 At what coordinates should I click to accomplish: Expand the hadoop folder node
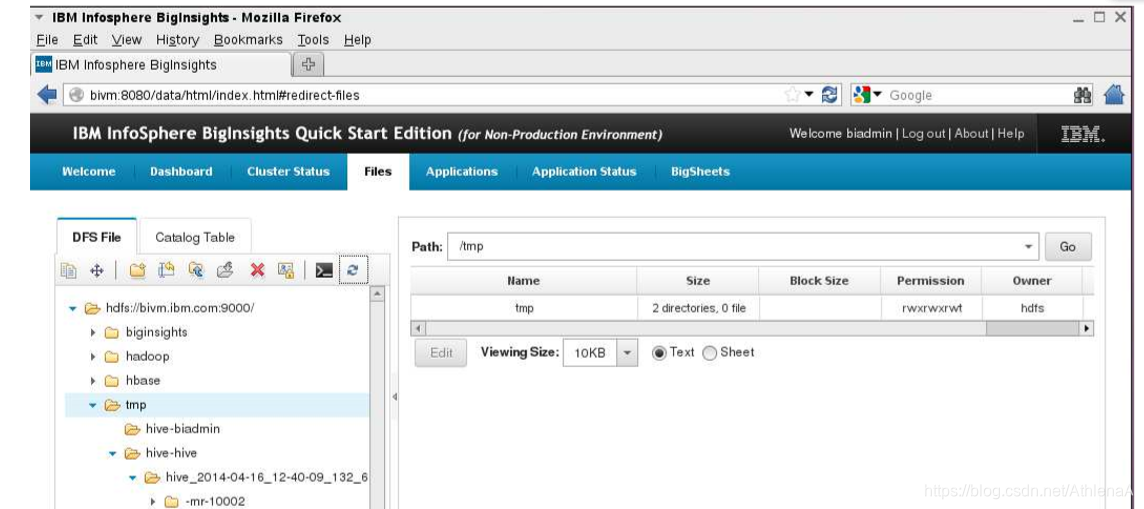coord(93,357)
